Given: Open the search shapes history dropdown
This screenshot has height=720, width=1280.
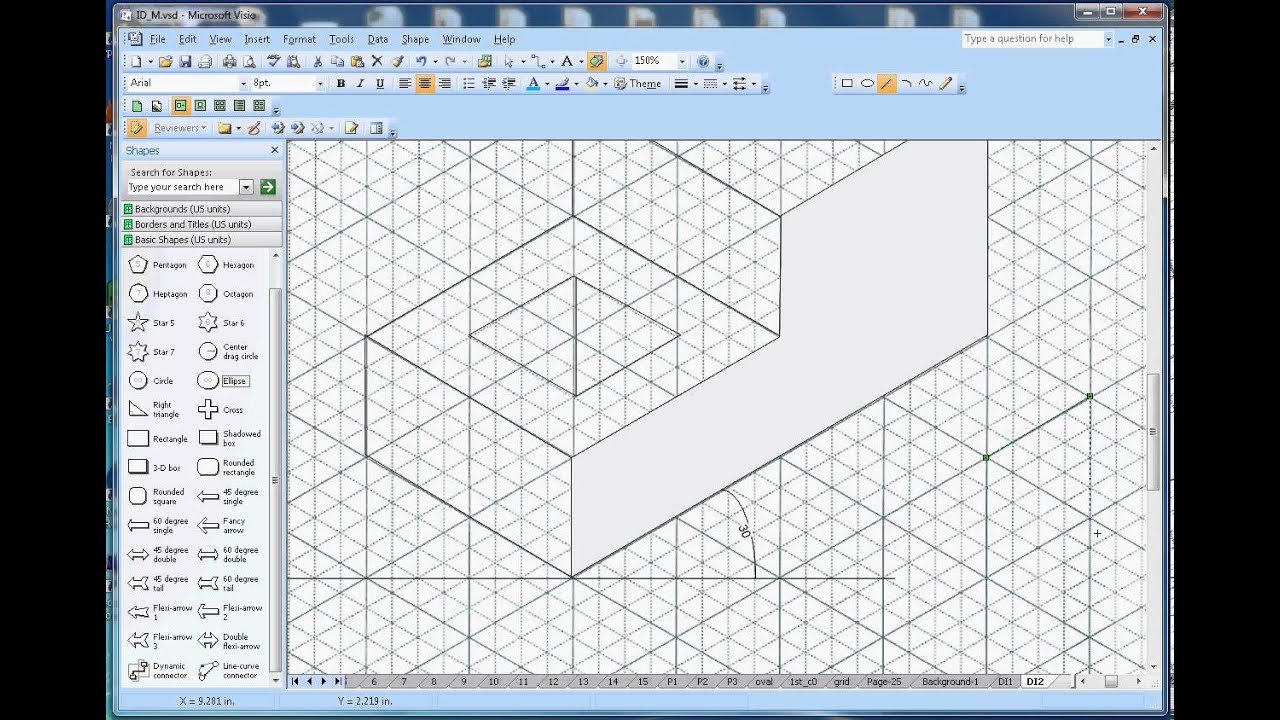Looking at the screenshot, I should click(246, 187).
